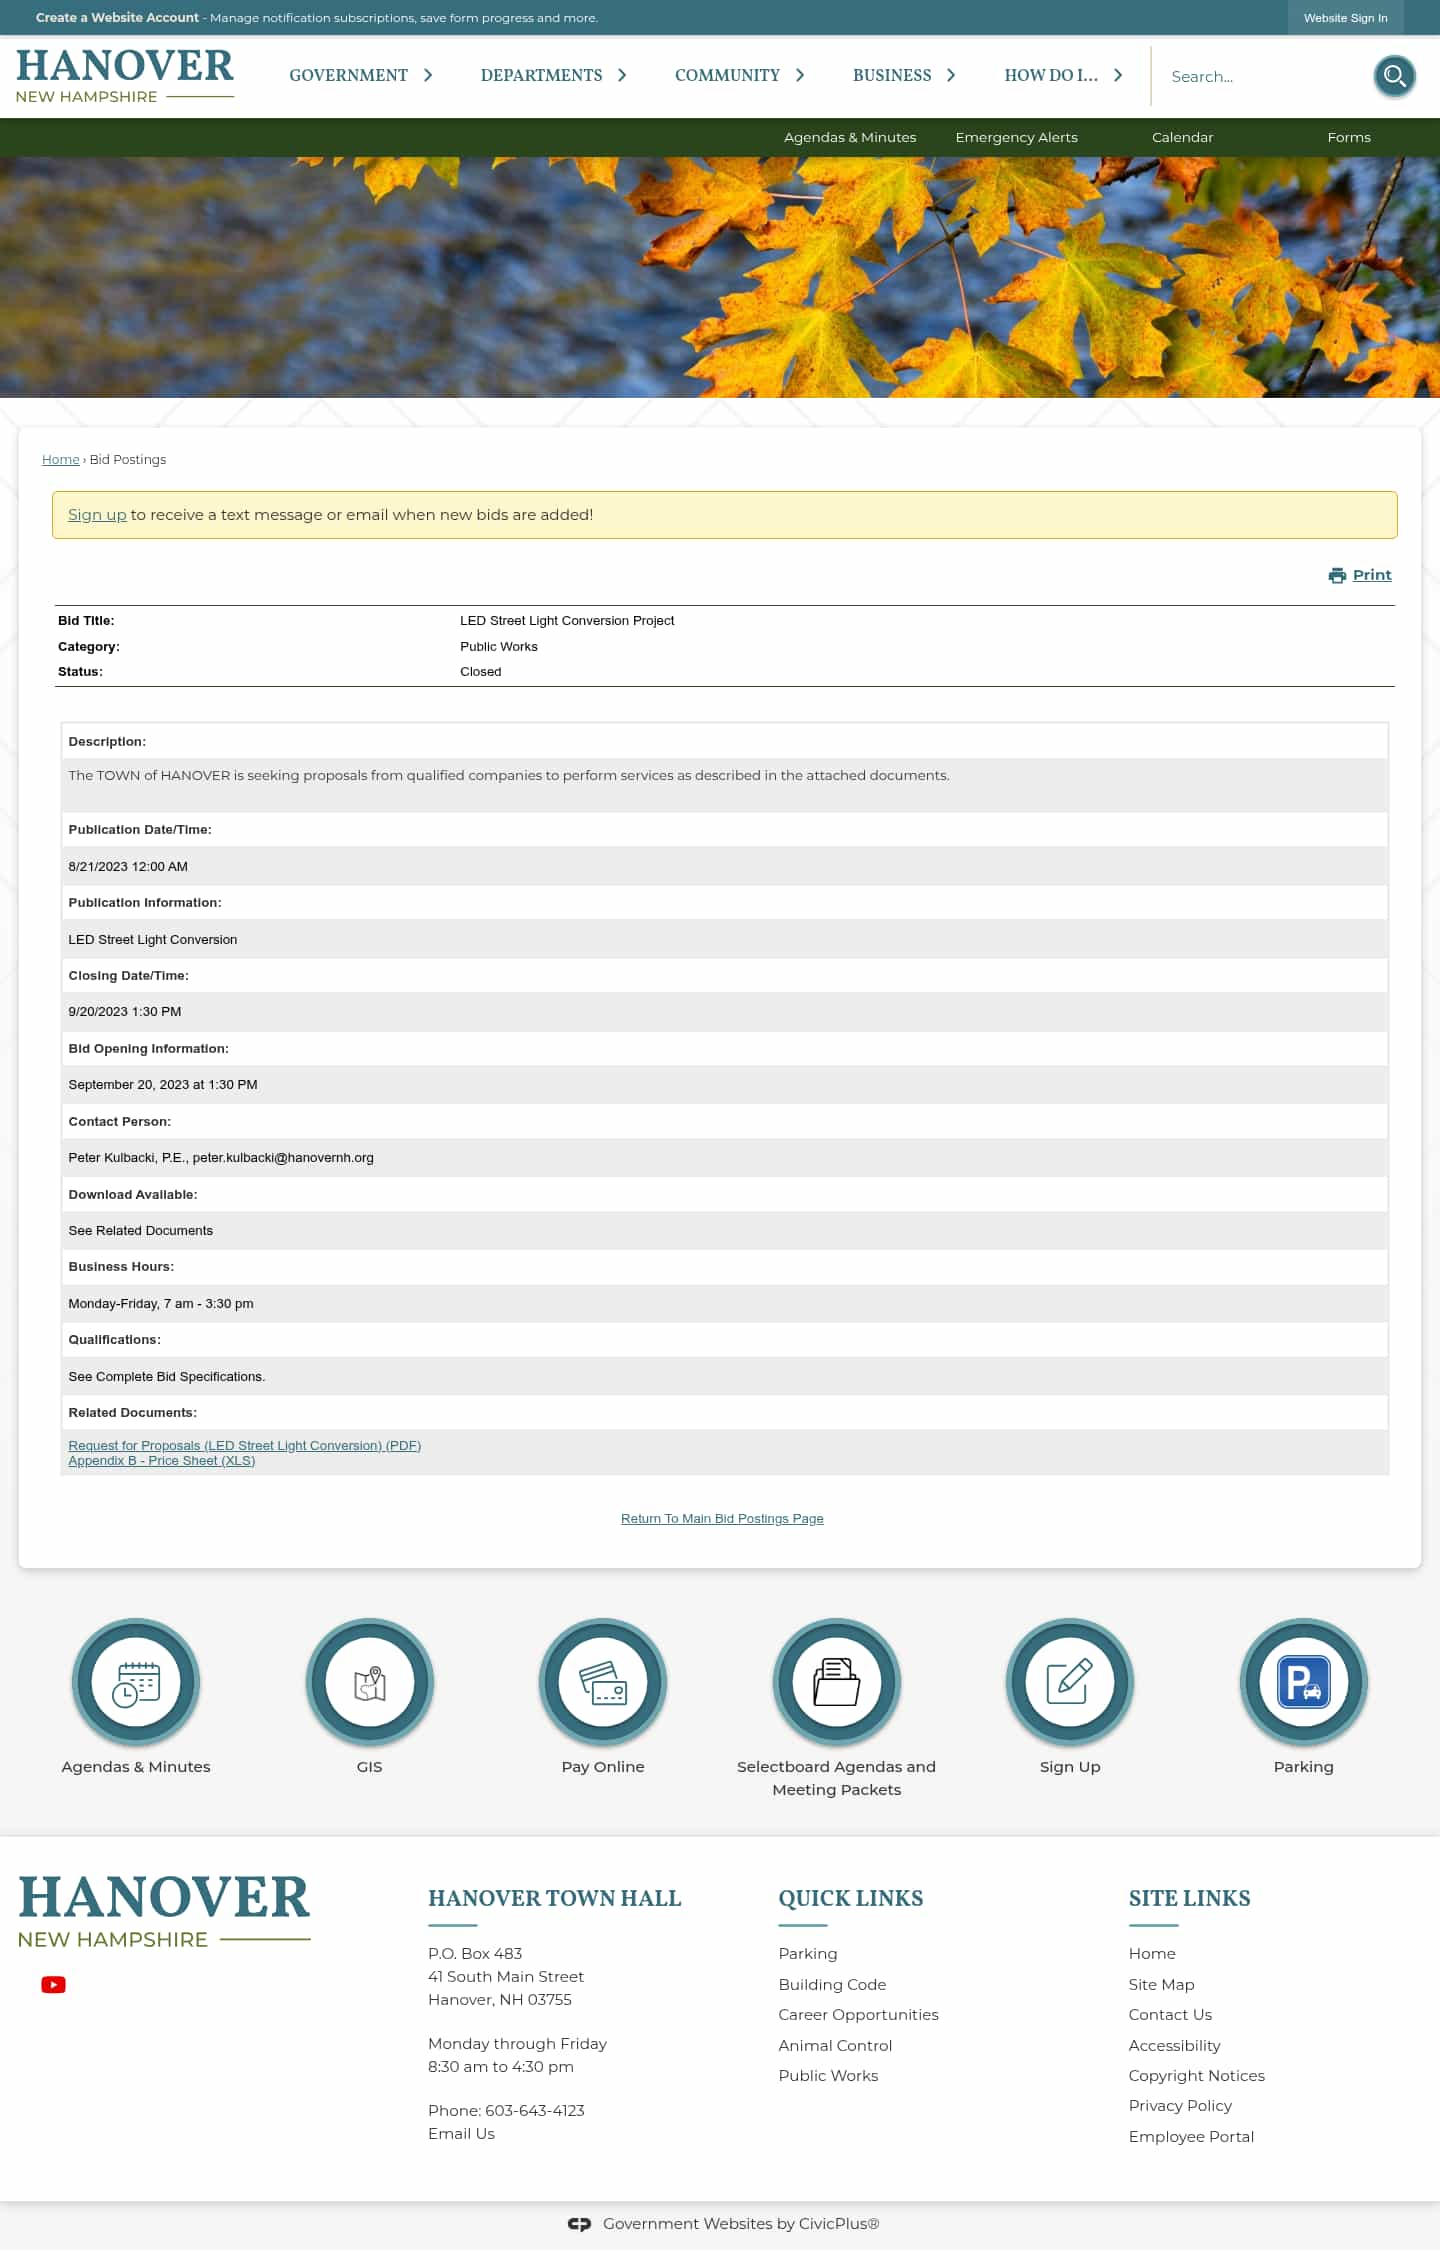Open the Pay Online credit card icon
Screen dimensions: 1440x2250
[603, 1683]
